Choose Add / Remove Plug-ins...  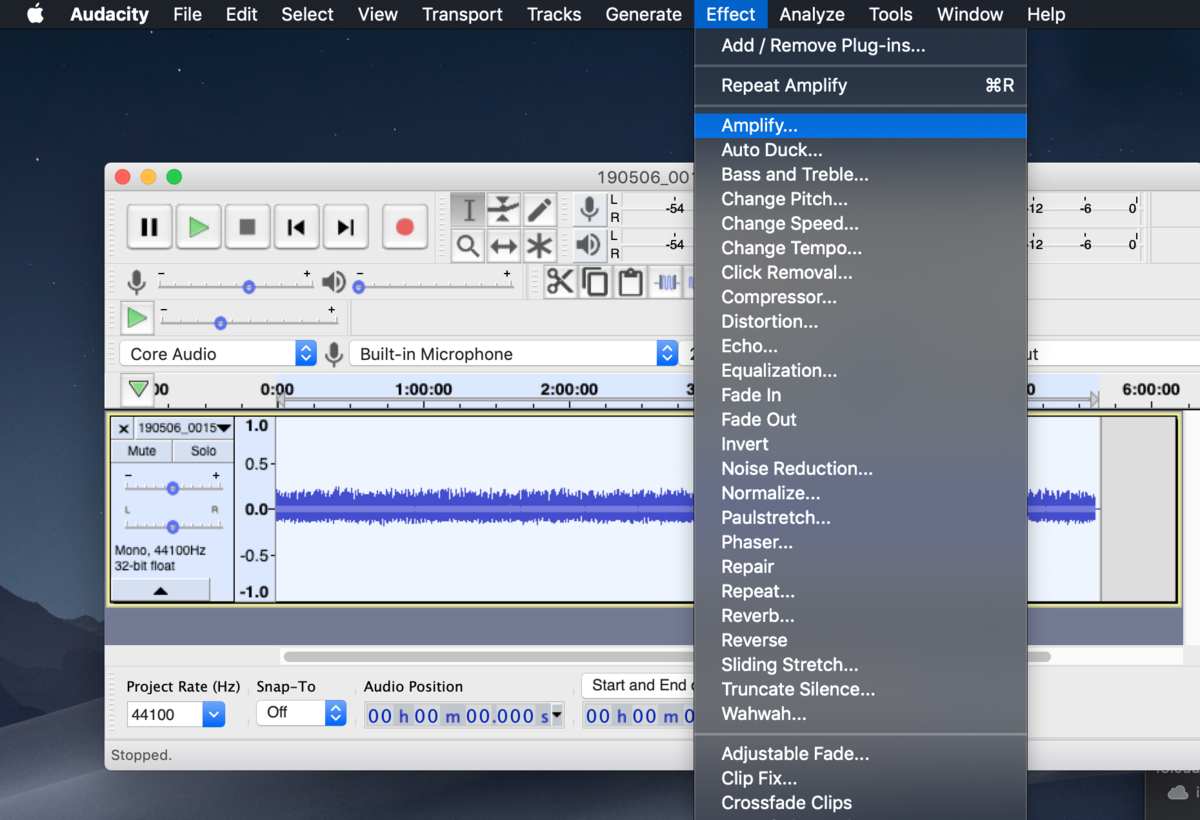click(x=860, y=45)
